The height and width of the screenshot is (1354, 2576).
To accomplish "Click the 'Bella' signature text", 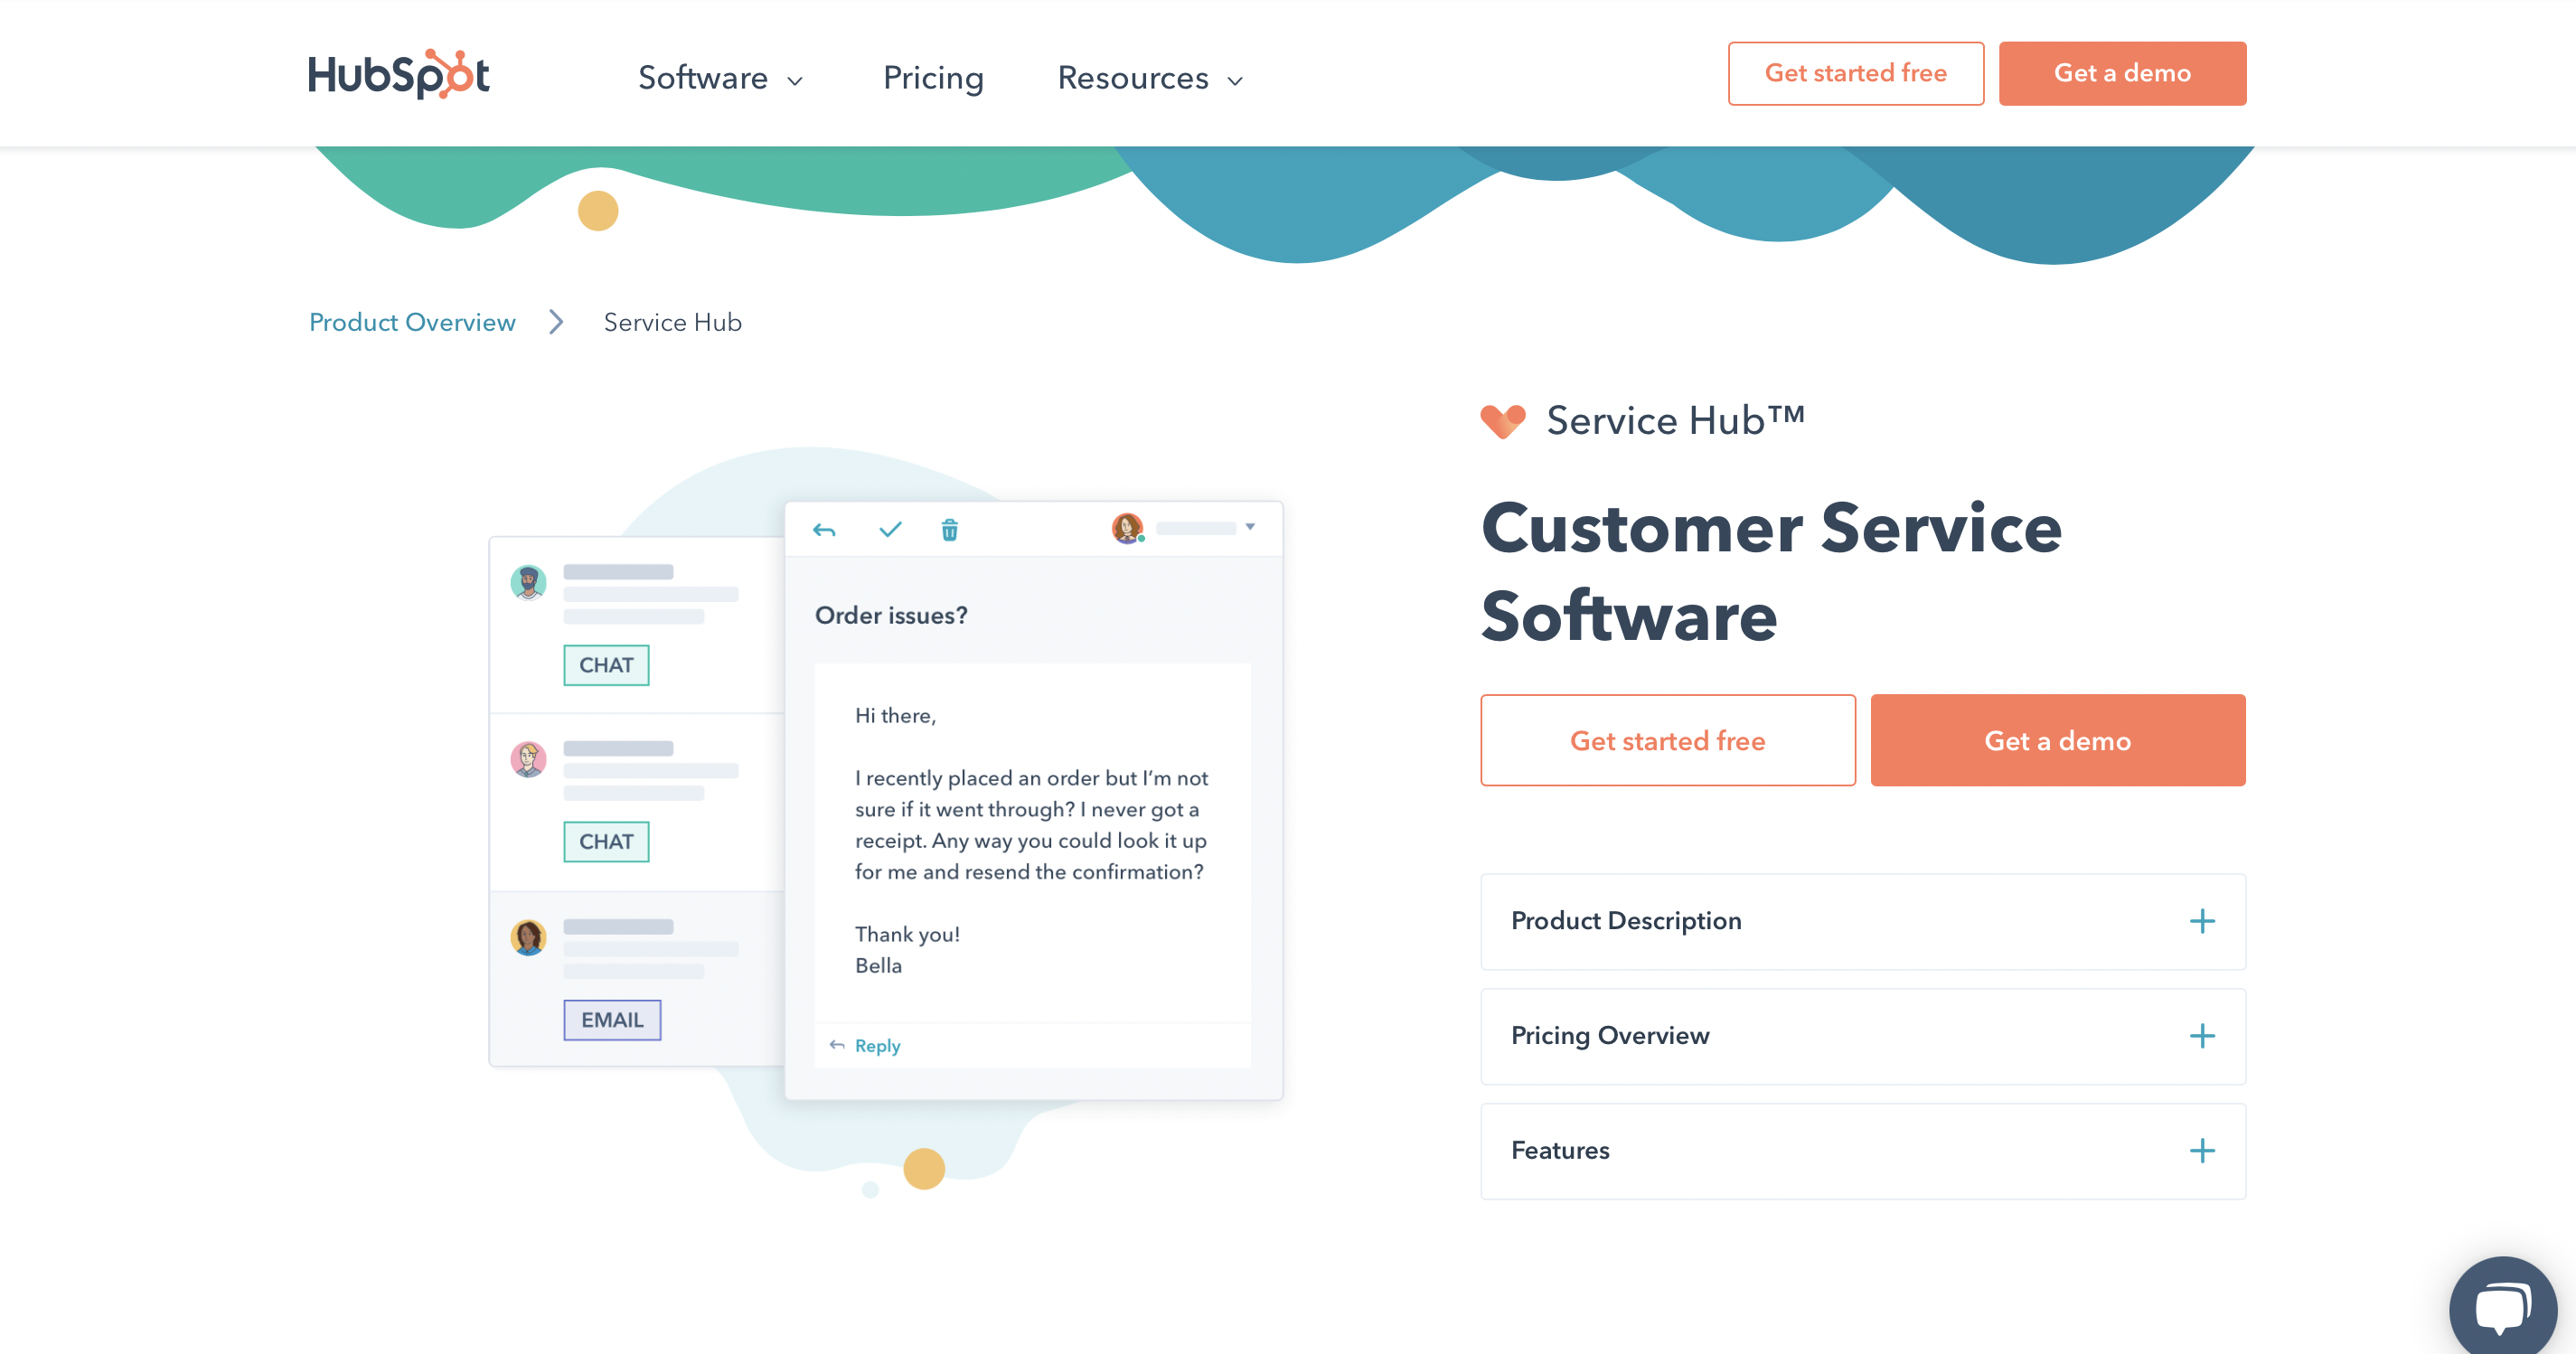I will click(x=878, y=966).
